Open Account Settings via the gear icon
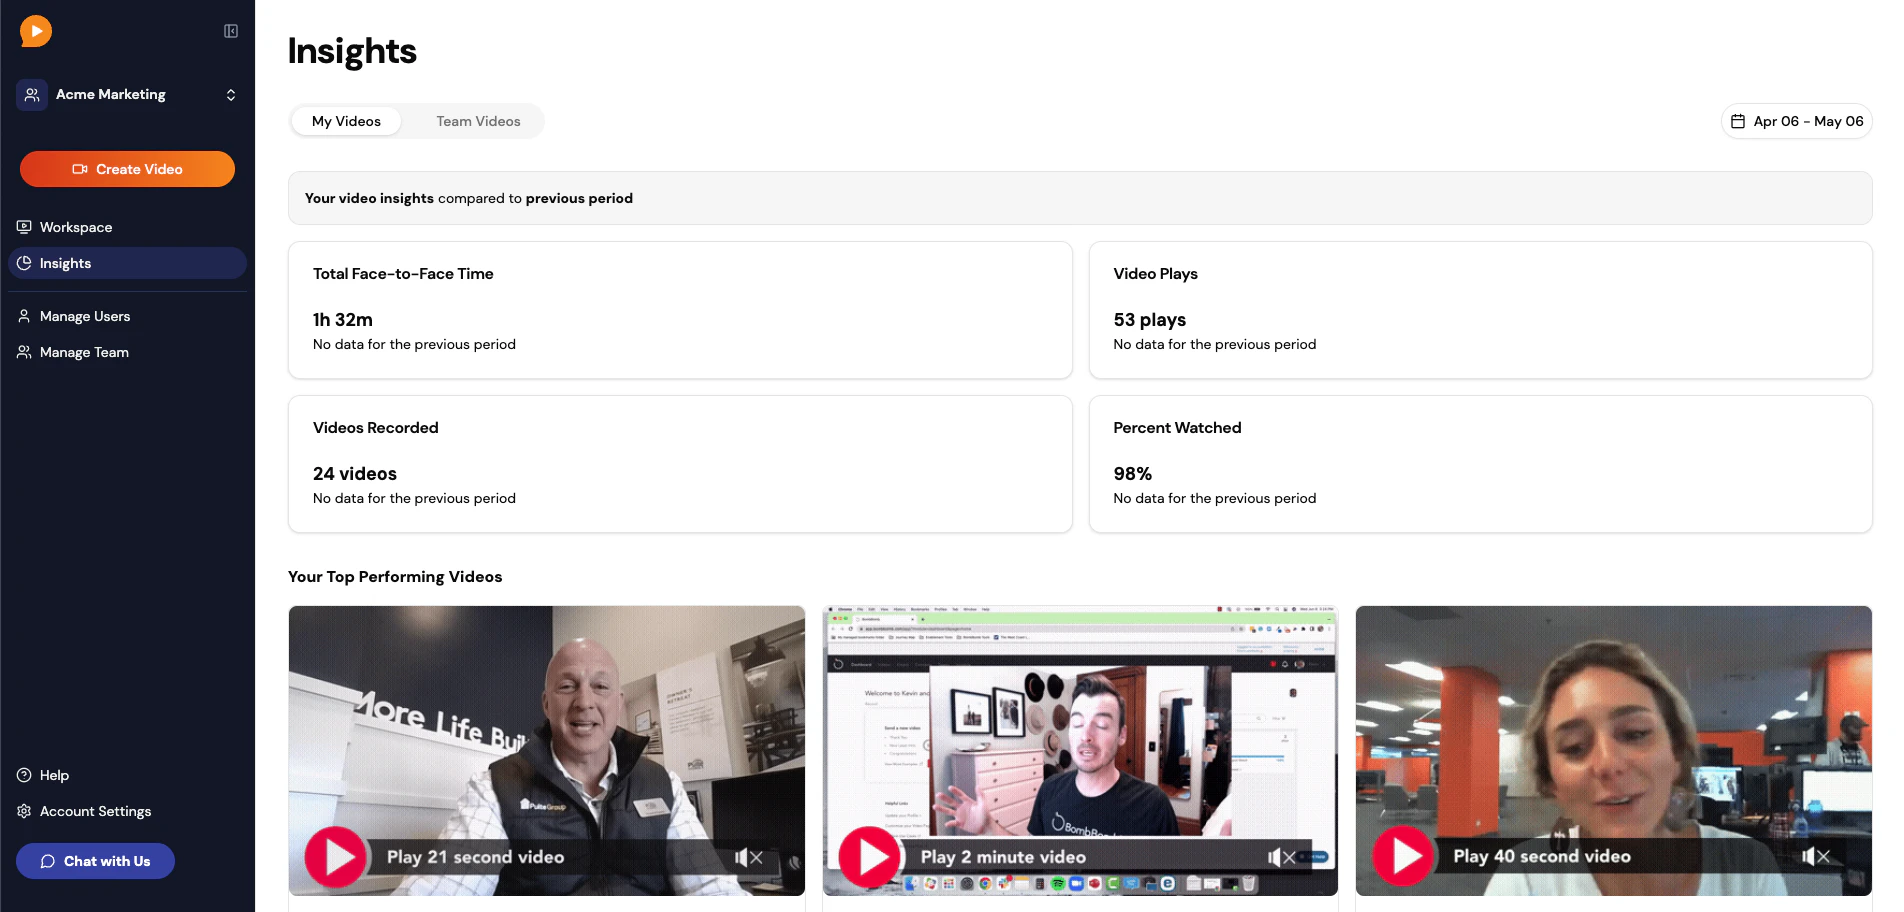Viewport: 1904px width, 912px height. click(x=22, y=811)
